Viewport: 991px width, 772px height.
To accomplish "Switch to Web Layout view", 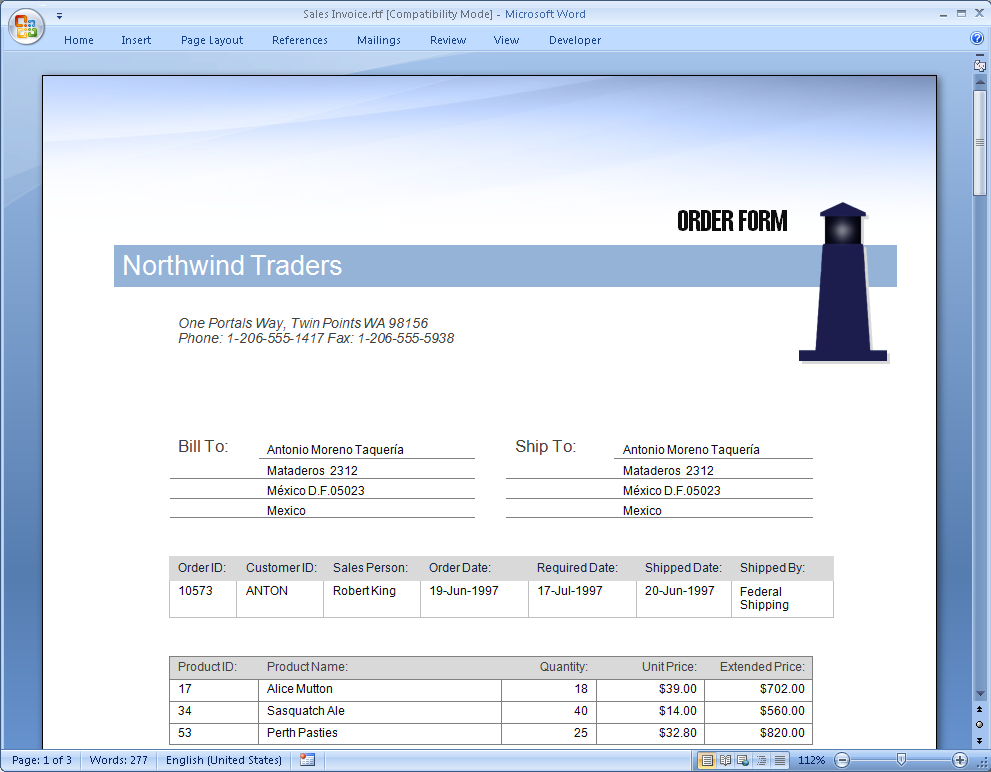I will 743,760.
